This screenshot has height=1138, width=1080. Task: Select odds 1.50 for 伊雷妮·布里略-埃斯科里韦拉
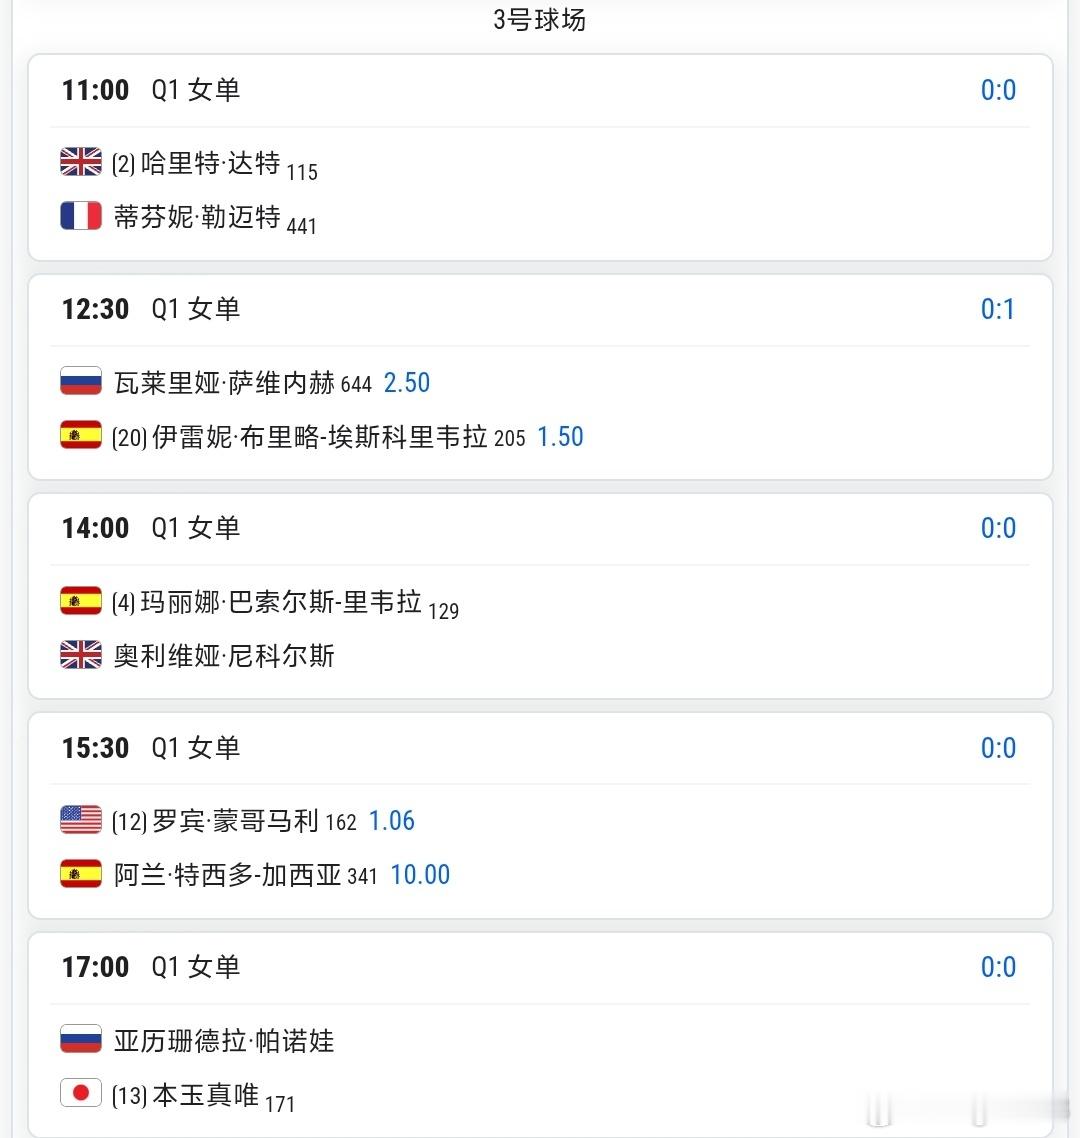click(560, 437)
